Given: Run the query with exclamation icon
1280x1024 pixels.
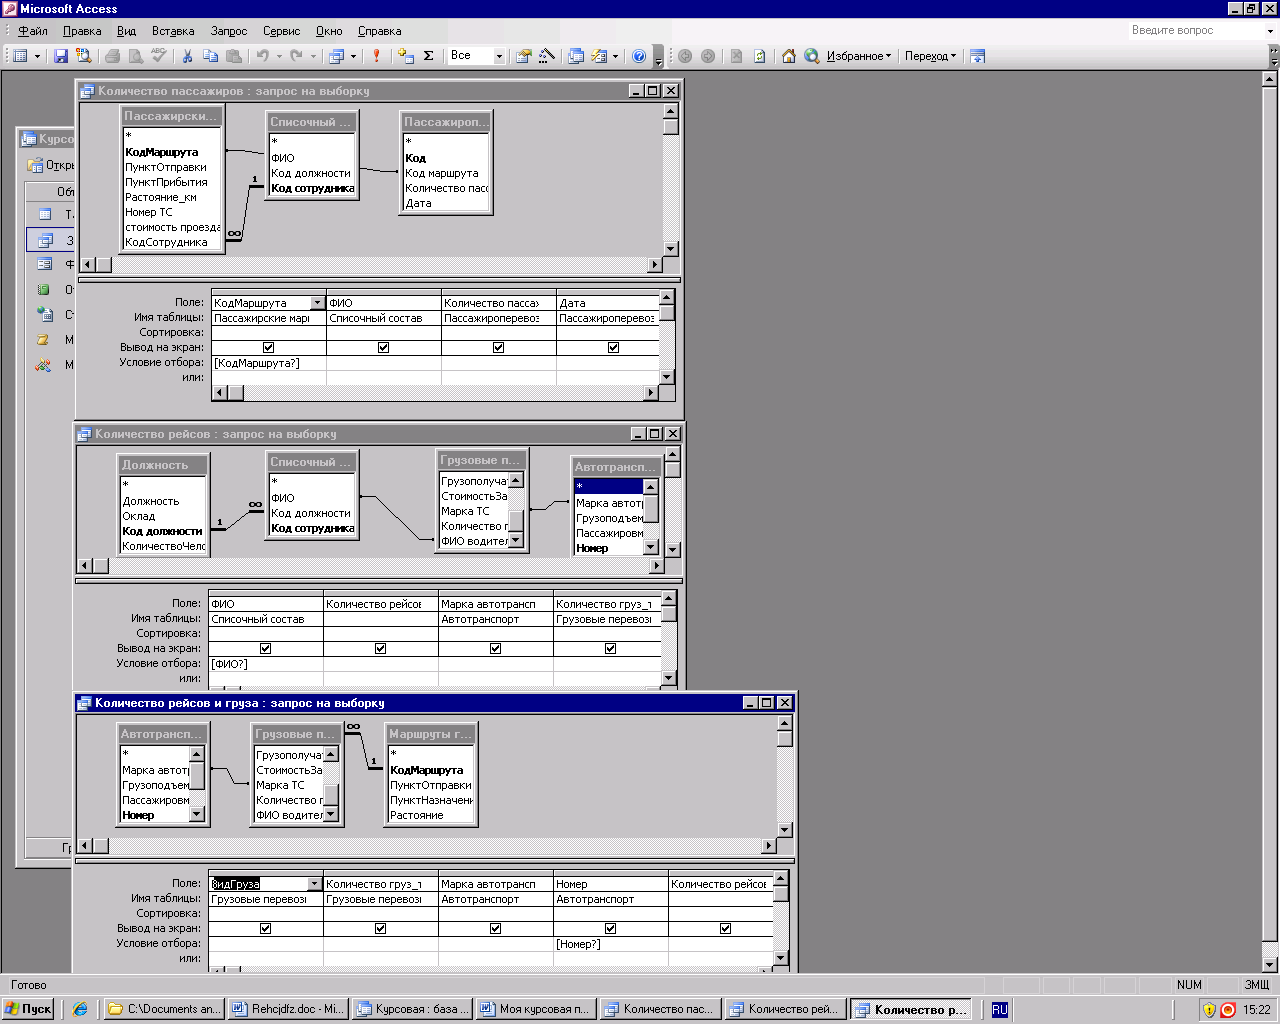Looking at the screenshot, I should coord(376,56).
